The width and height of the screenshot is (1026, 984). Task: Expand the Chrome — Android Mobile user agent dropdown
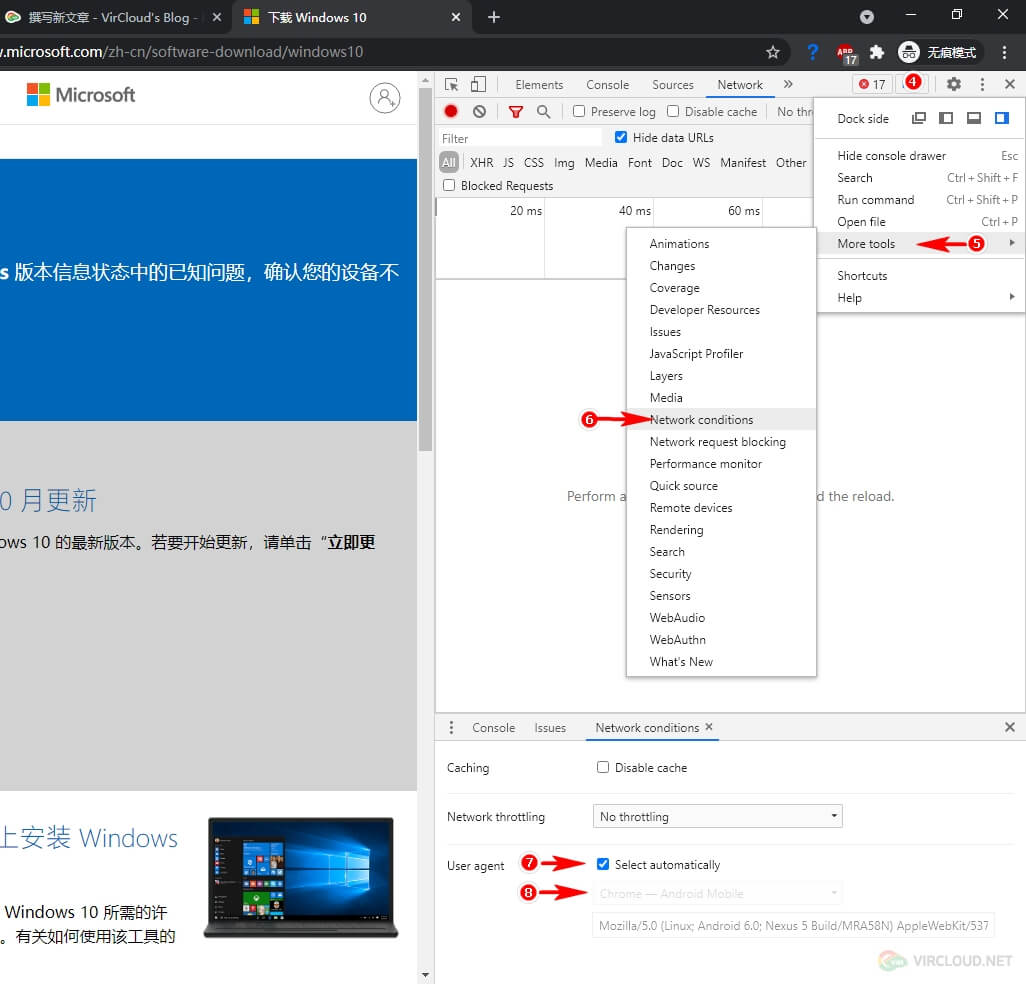coord(717,893)
